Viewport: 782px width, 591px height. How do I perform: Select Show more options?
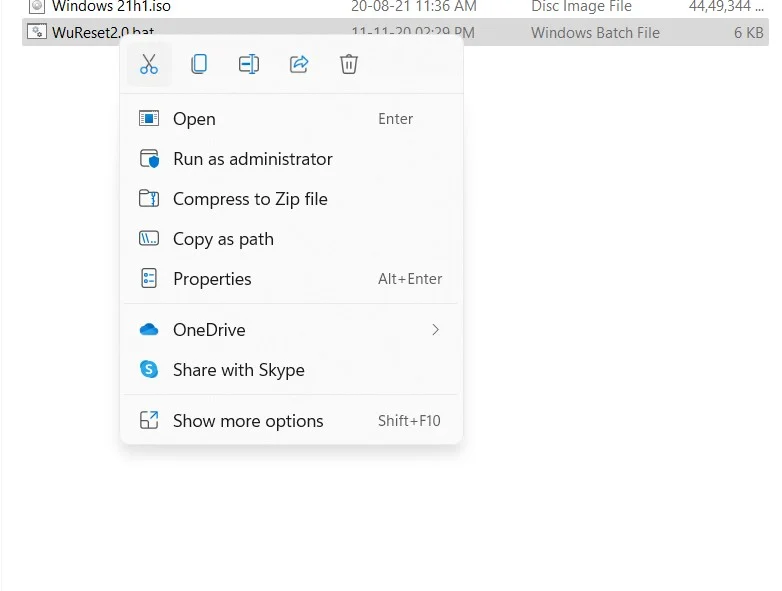[291, 421]
